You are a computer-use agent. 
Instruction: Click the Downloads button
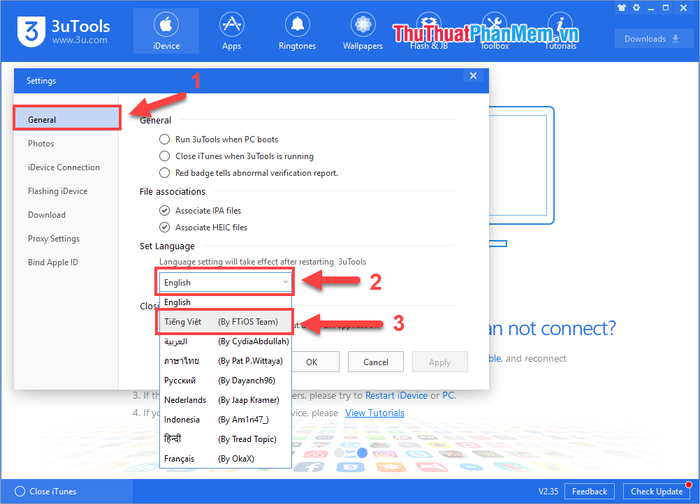[652, 39]
